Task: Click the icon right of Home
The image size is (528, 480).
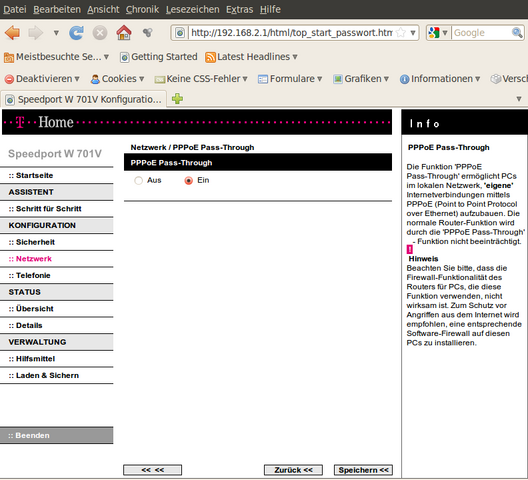Action: click(x=147, y=33)
